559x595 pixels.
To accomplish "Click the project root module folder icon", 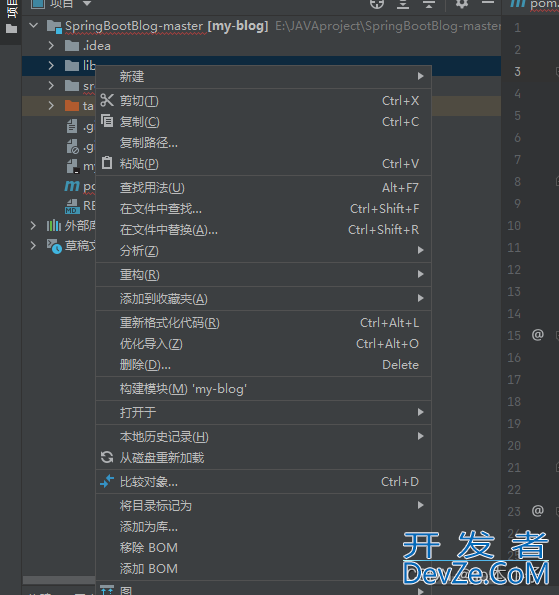I will pos(54,27).
